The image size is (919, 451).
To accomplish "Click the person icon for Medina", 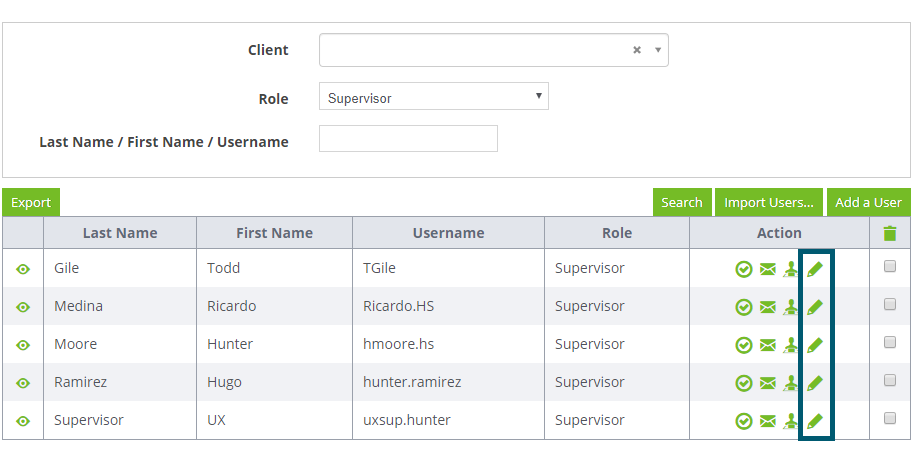I will (x=790, y=307).
